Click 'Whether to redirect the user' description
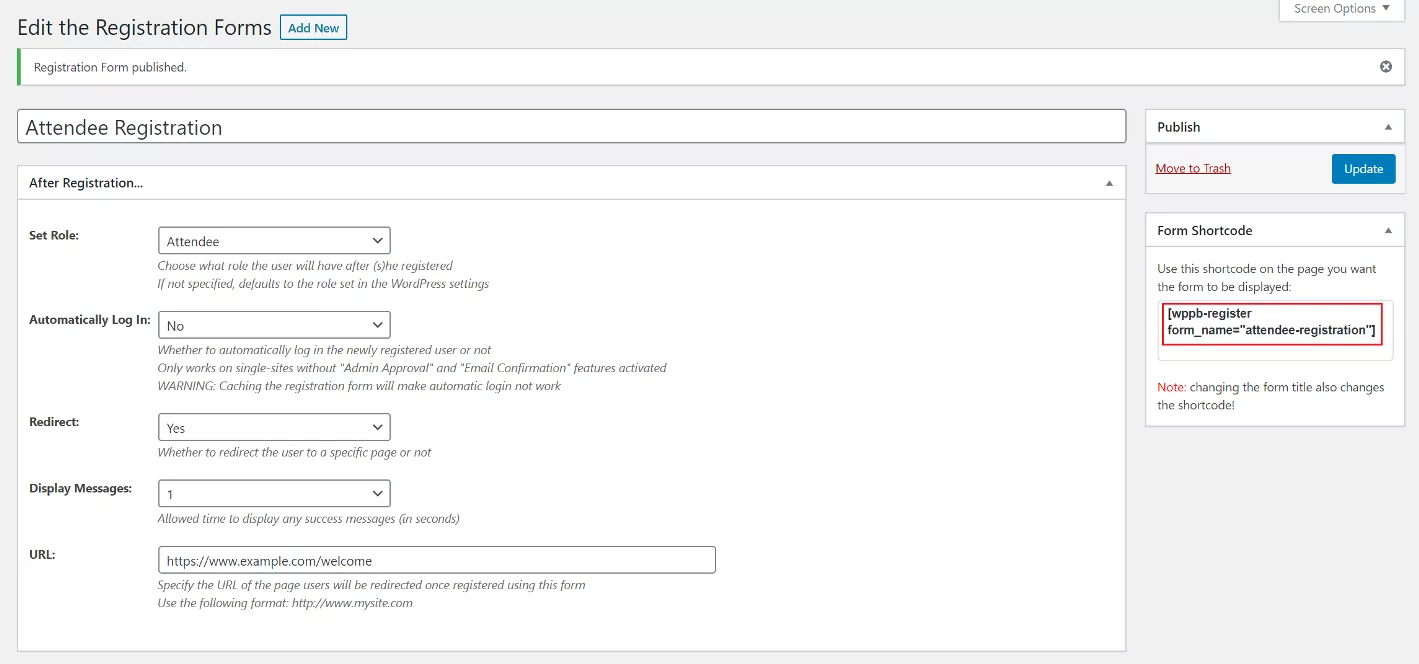The image size is (1419, 664). point(295,452)
